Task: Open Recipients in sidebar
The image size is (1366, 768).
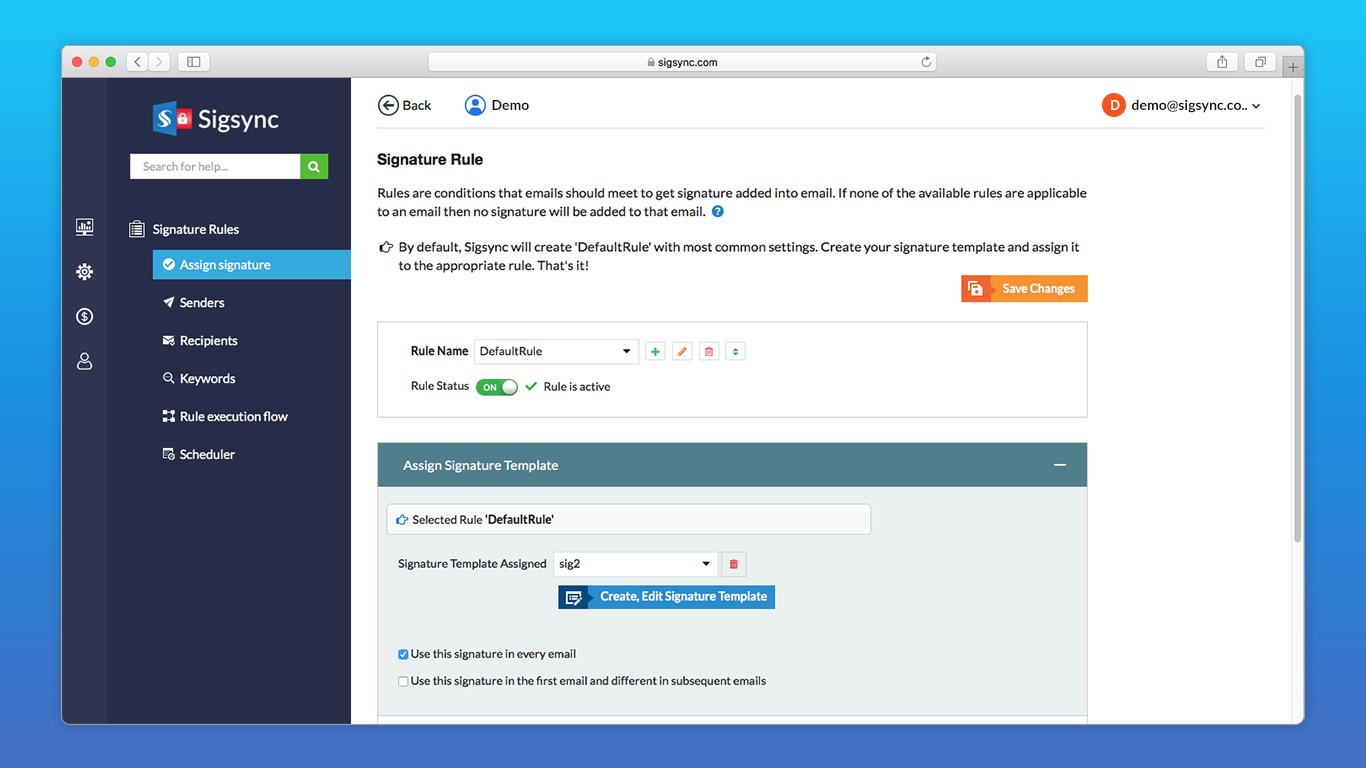Action: (200, 340)
